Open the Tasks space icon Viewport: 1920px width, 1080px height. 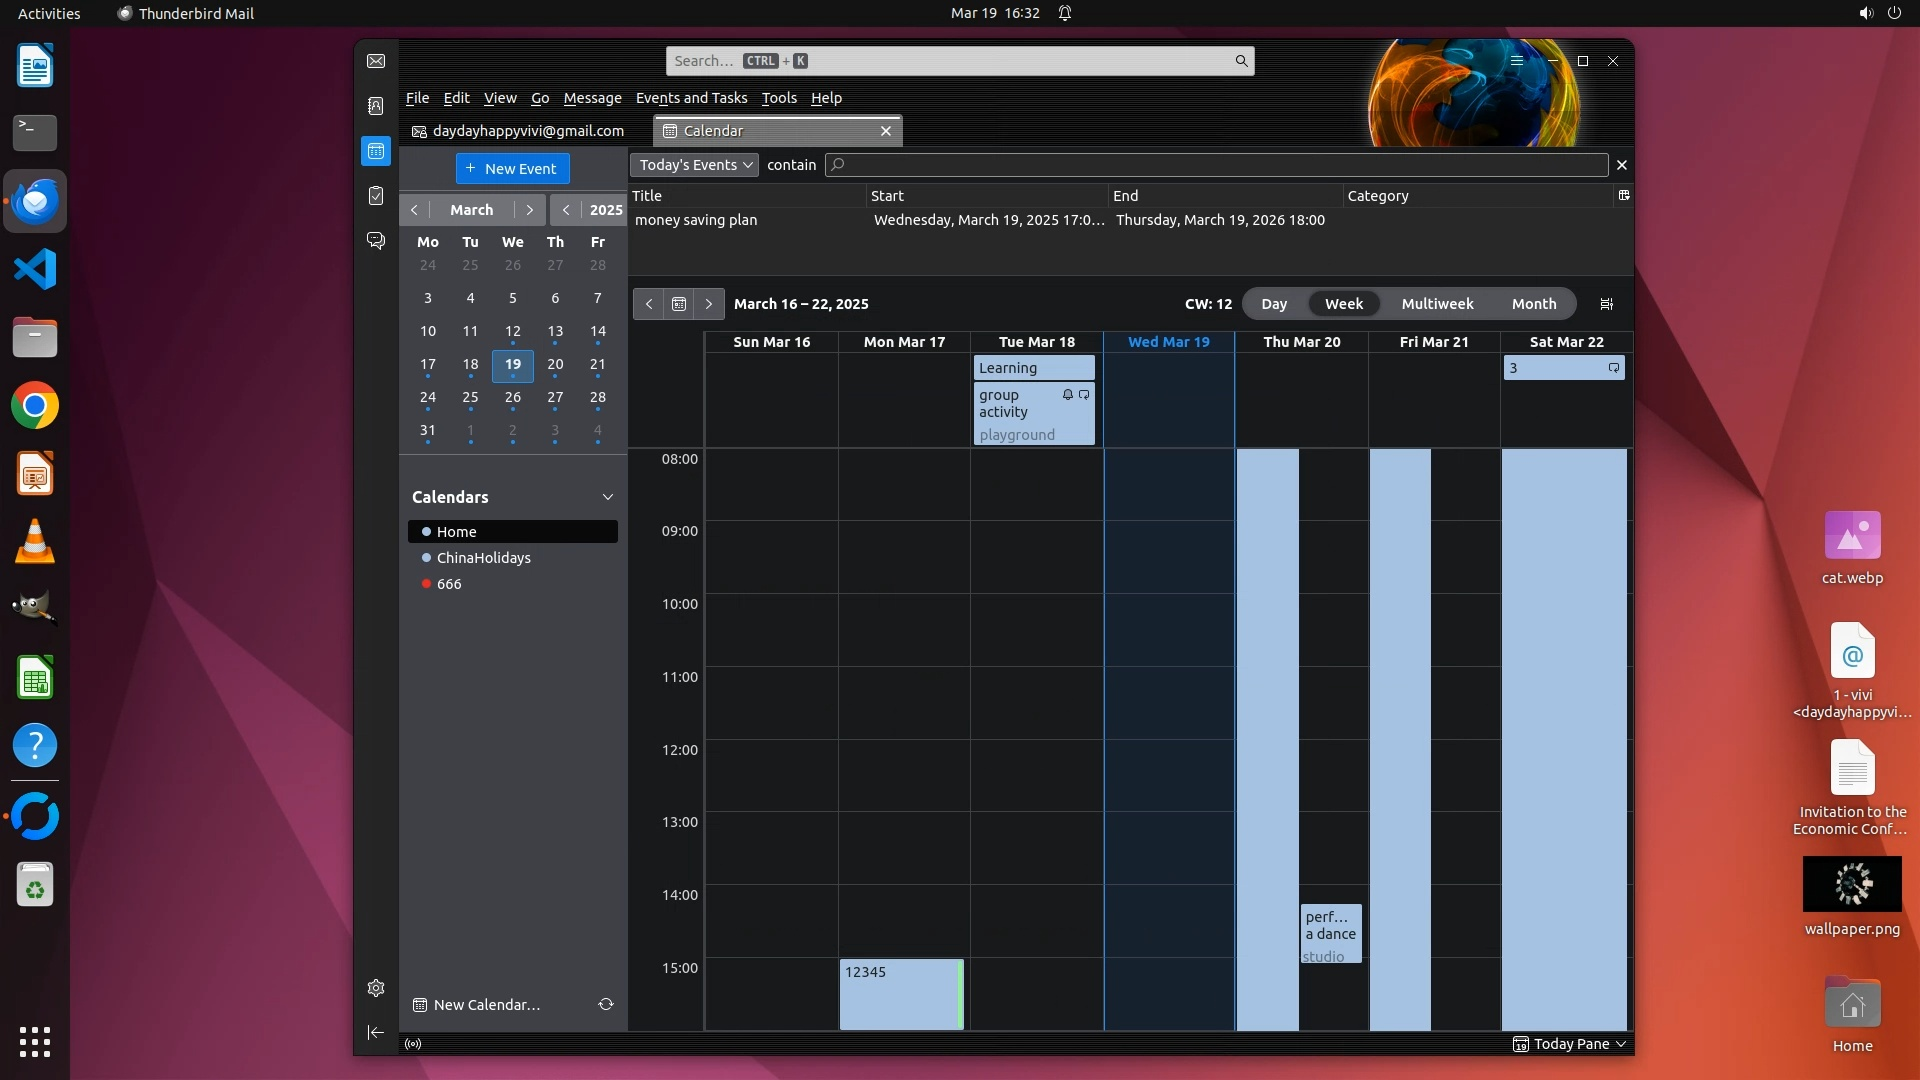[376, 196]
